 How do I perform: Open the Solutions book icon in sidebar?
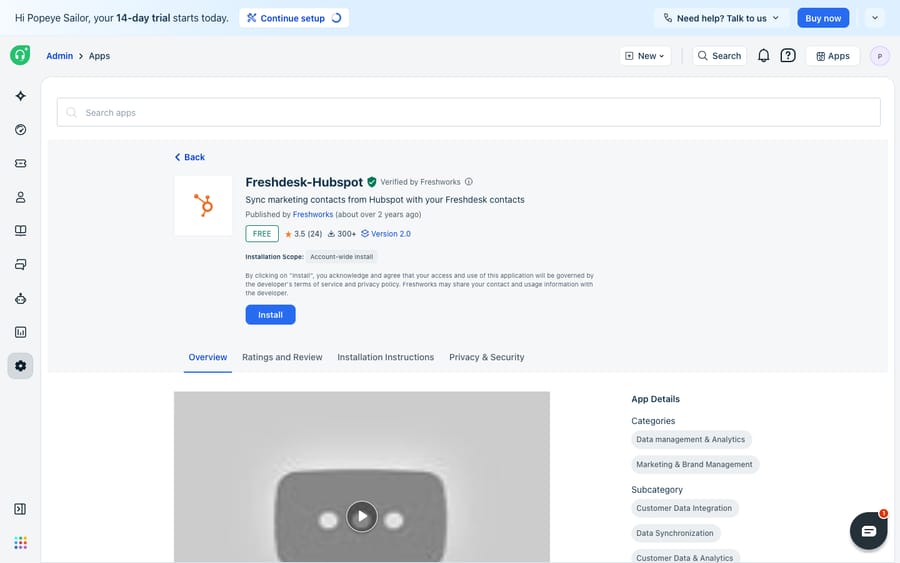pos(21,231)
